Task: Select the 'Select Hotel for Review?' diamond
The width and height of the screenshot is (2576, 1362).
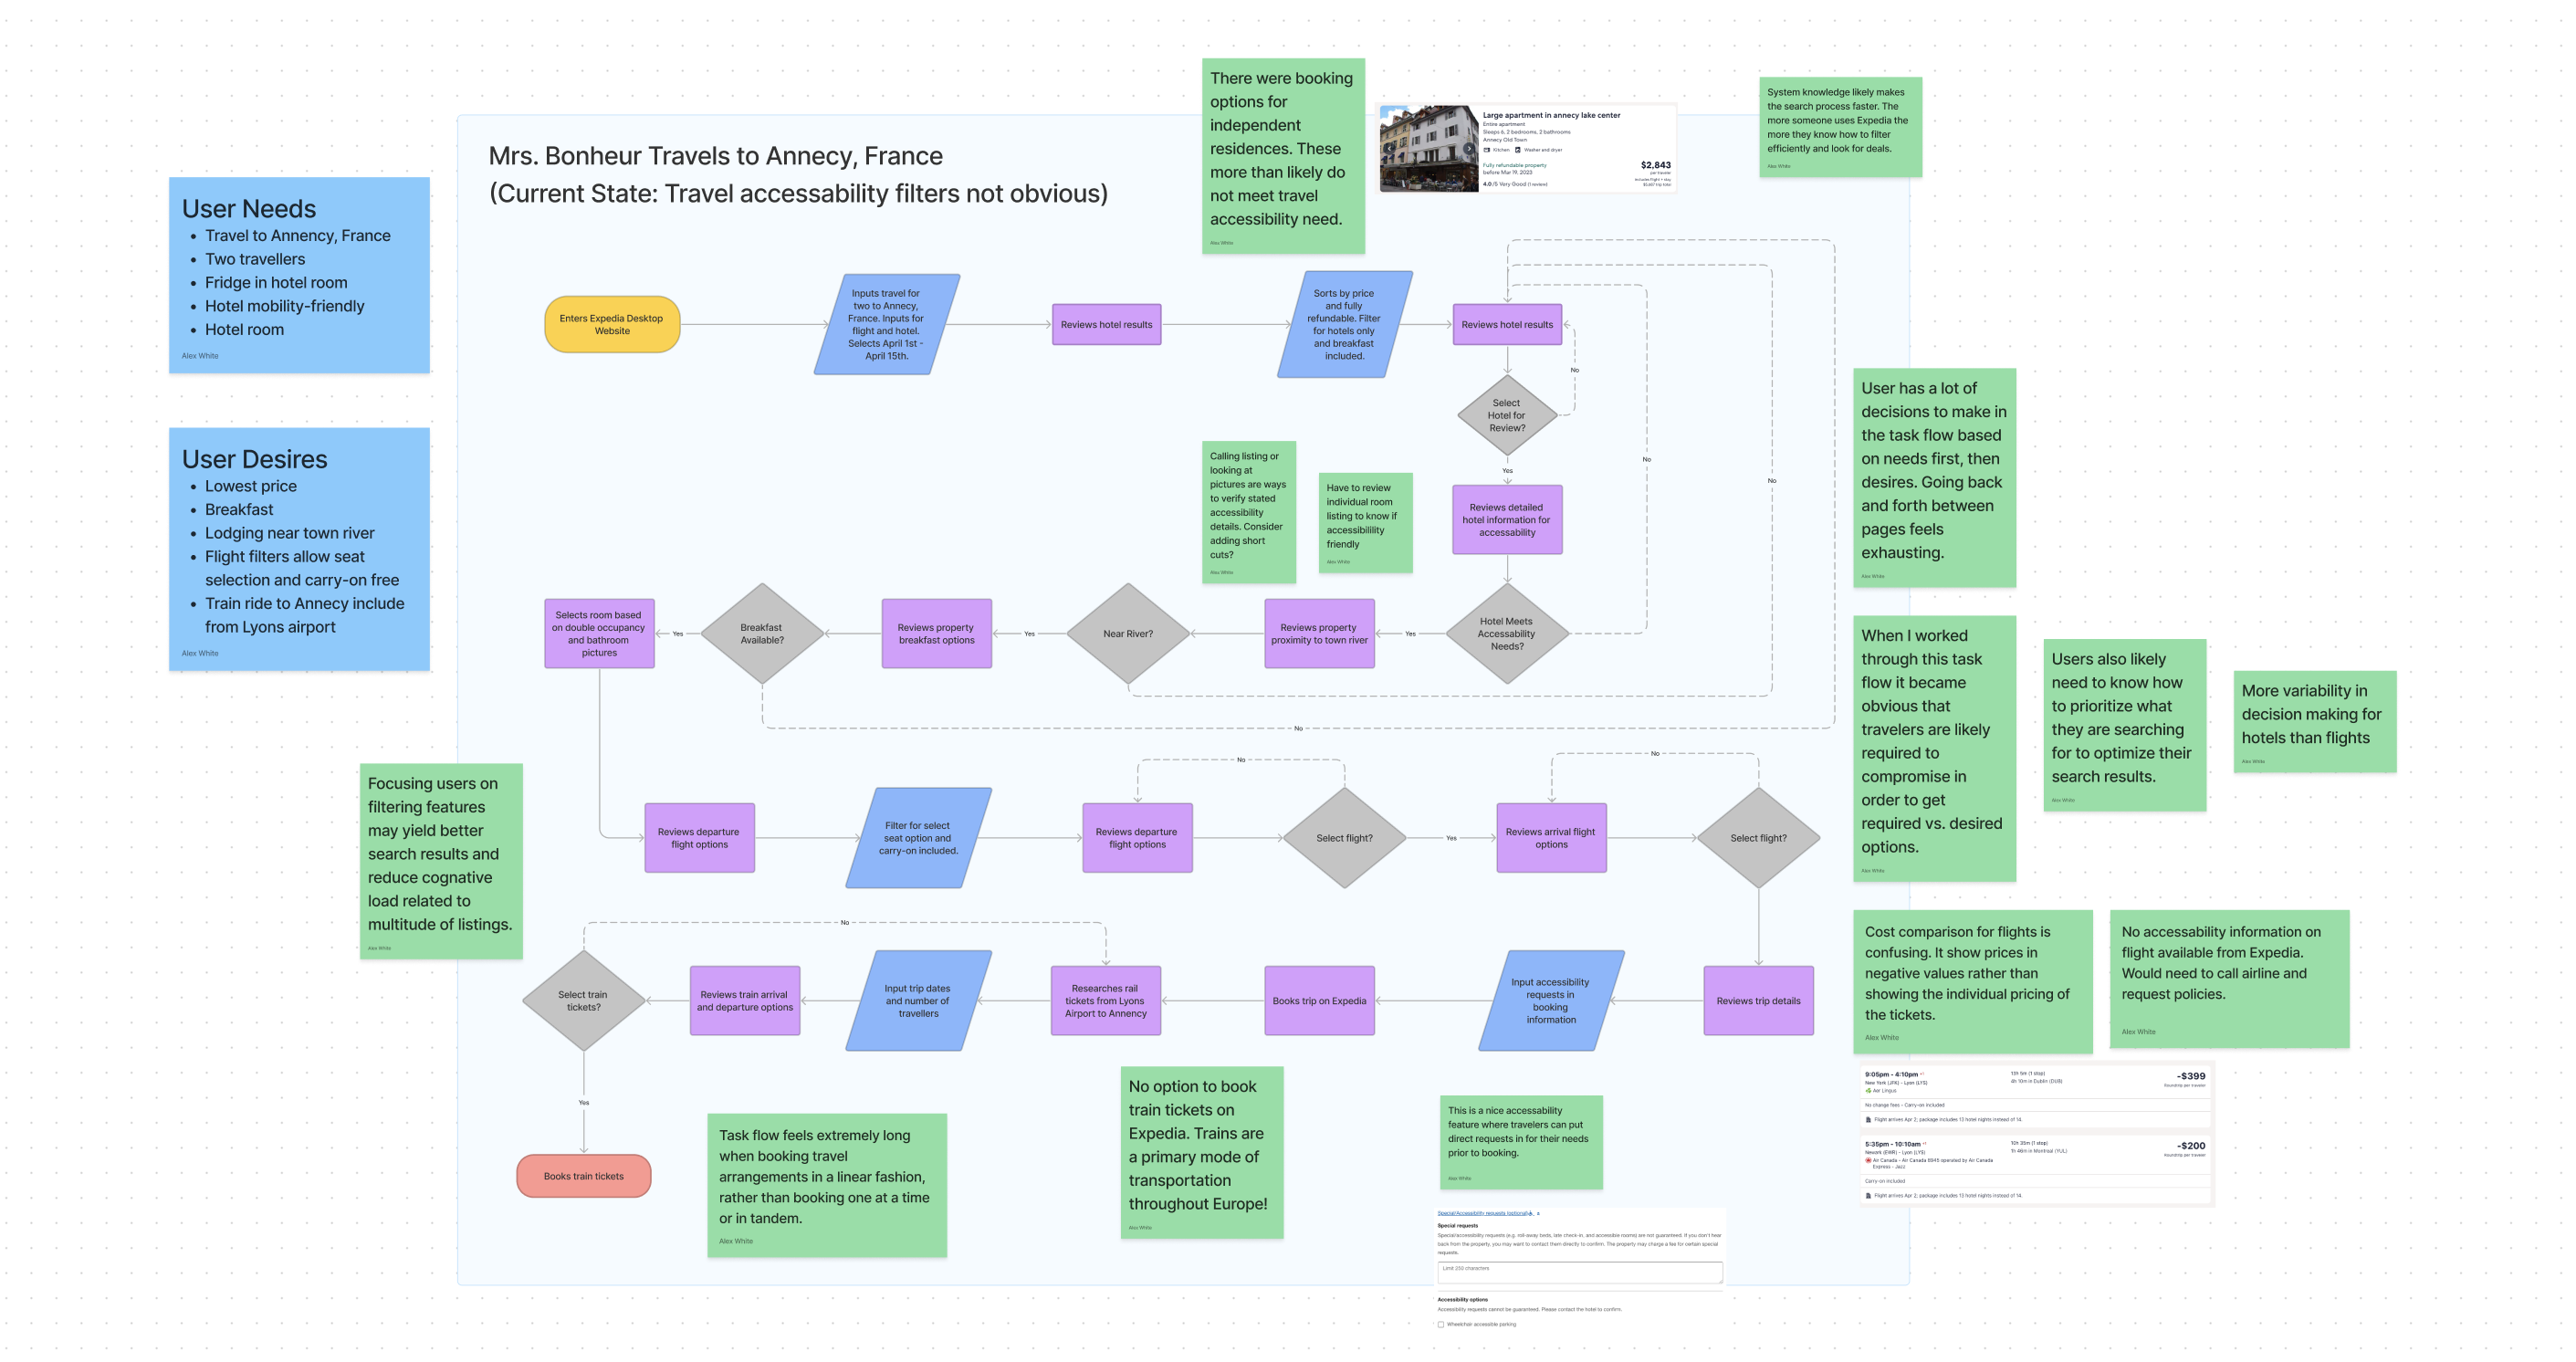Action: click(1507, 415)
